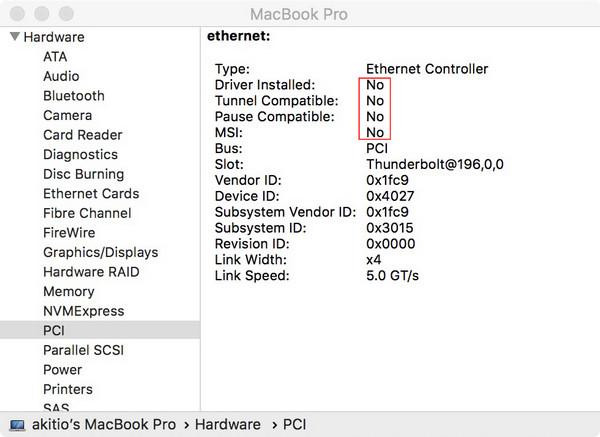The image size is (600, 437).
Task: Open Disc Burning information
Action: (x=83, y=174)
